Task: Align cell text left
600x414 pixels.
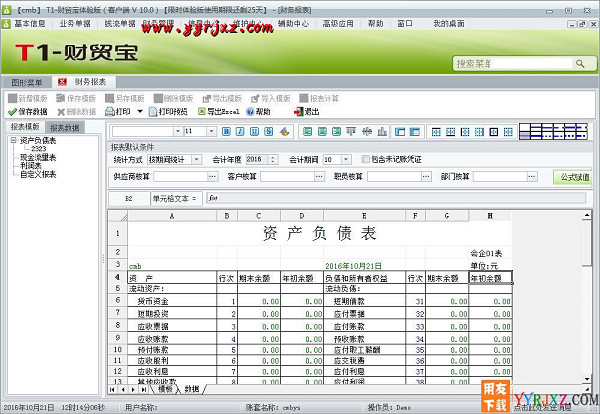Action: click(307, 132)
